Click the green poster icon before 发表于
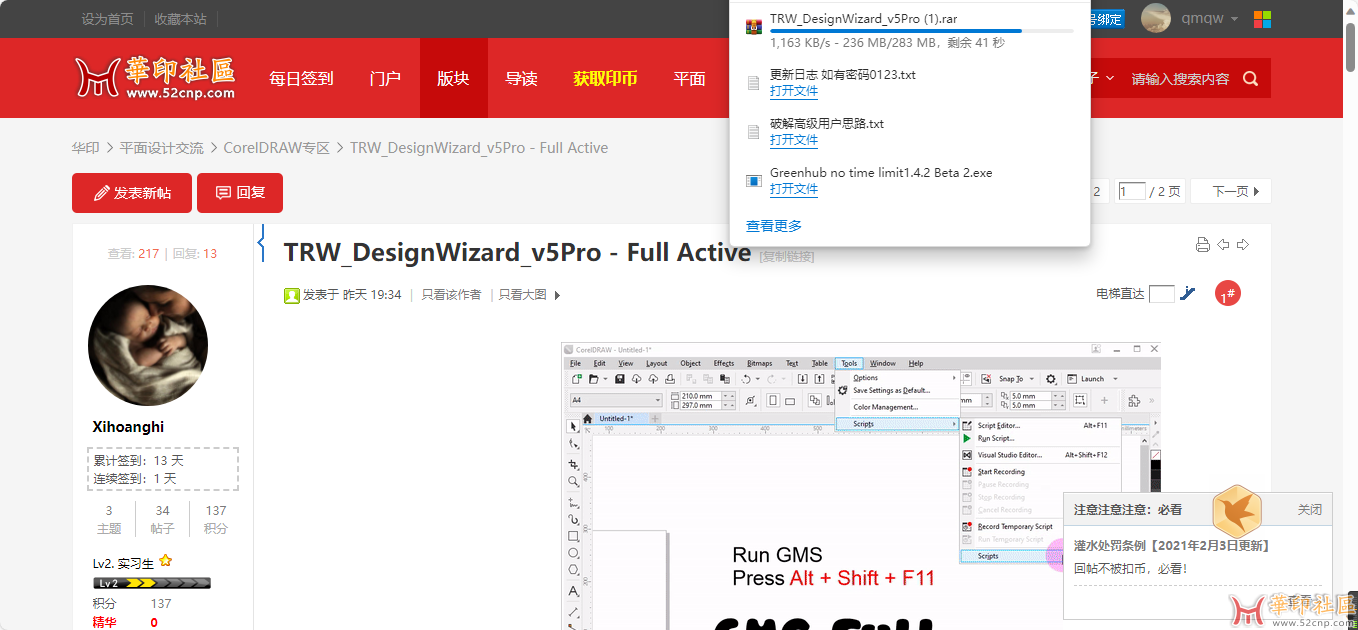 click(292, 295)
